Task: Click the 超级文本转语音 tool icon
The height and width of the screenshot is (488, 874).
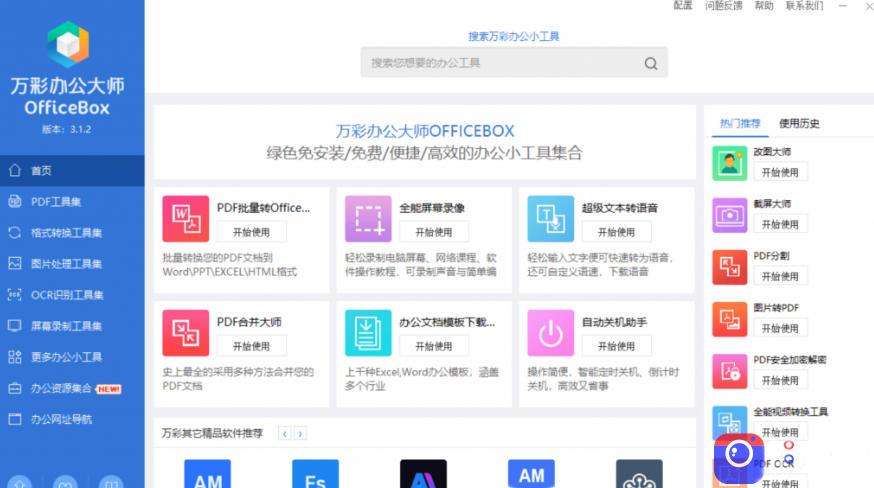Action: [x=551, y=219]
